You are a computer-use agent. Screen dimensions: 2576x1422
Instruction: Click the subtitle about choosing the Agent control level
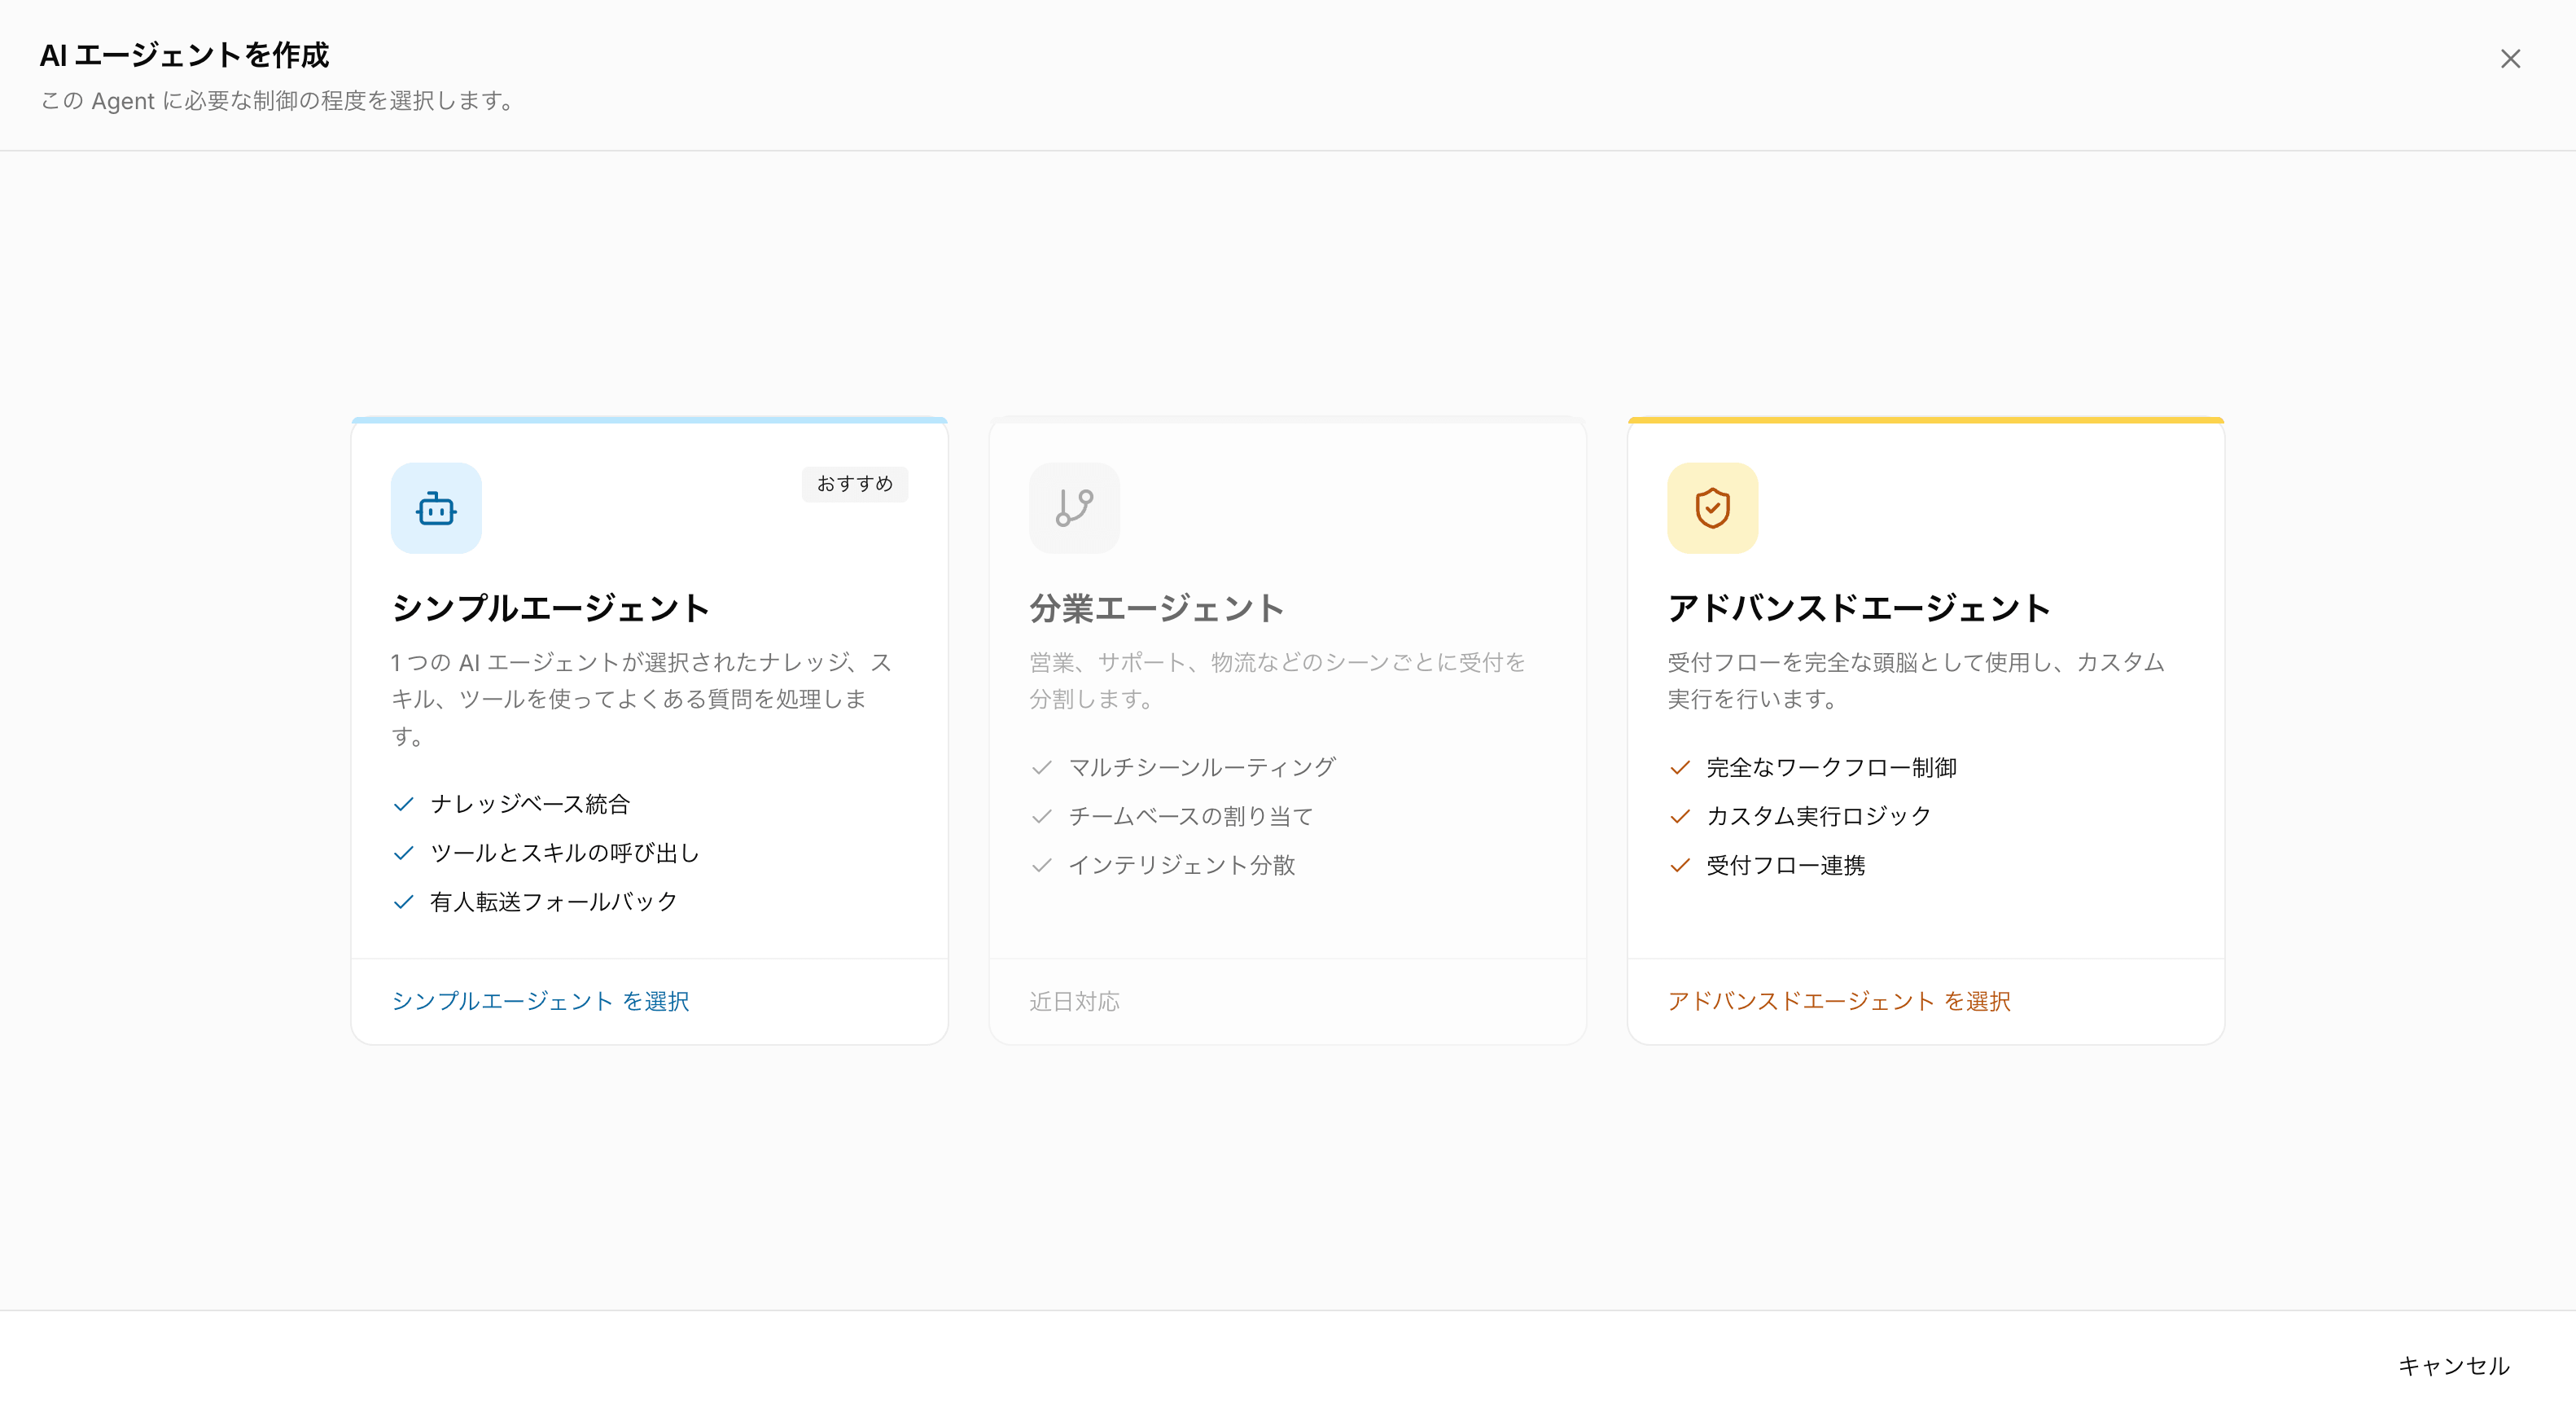[x=278, y=101]
